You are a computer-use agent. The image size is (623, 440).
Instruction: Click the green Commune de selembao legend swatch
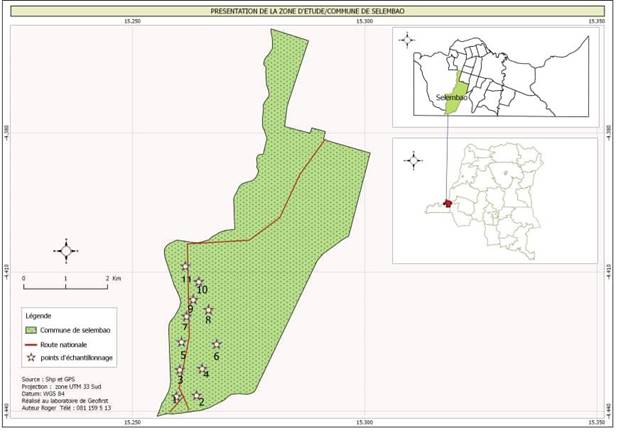click(x=31, y=329)
